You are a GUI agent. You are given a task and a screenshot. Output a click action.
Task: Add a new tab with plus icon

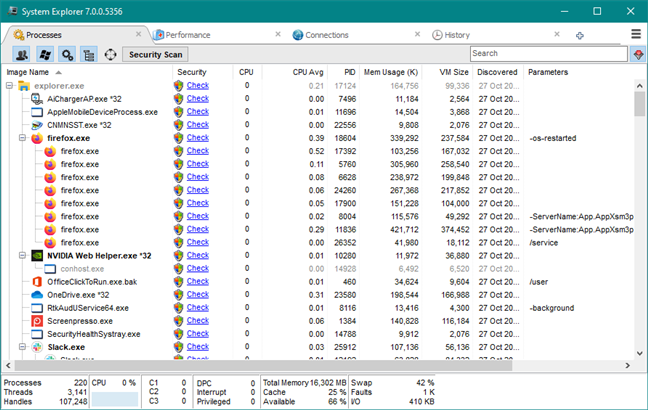580,36
